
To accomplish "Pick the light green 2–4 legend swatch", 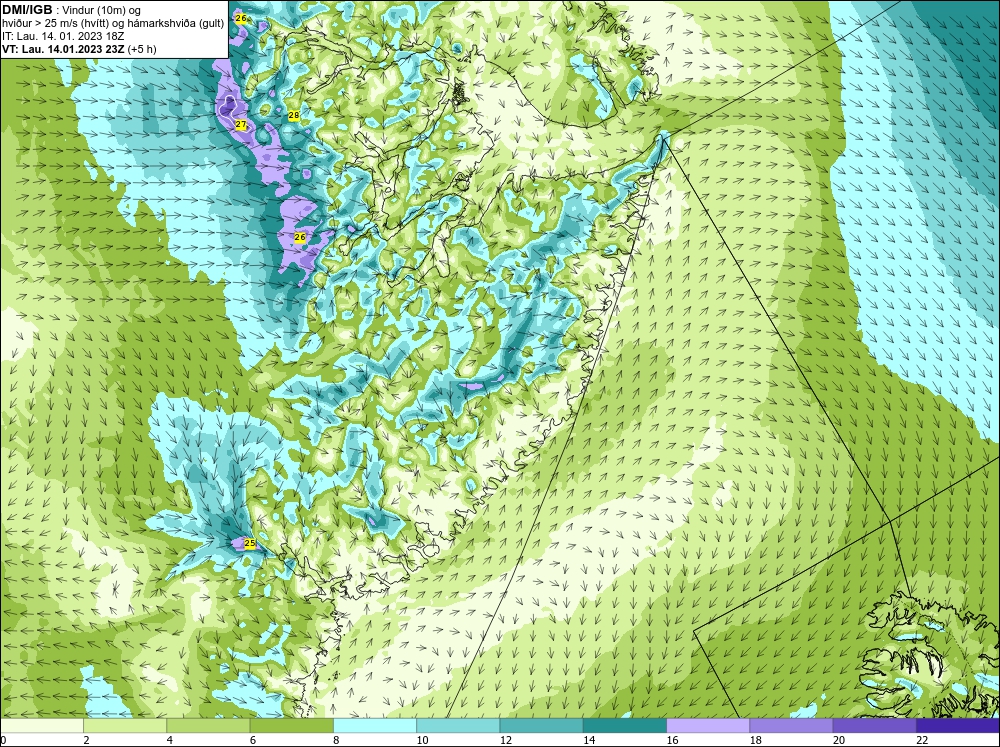I will (125, 726).
